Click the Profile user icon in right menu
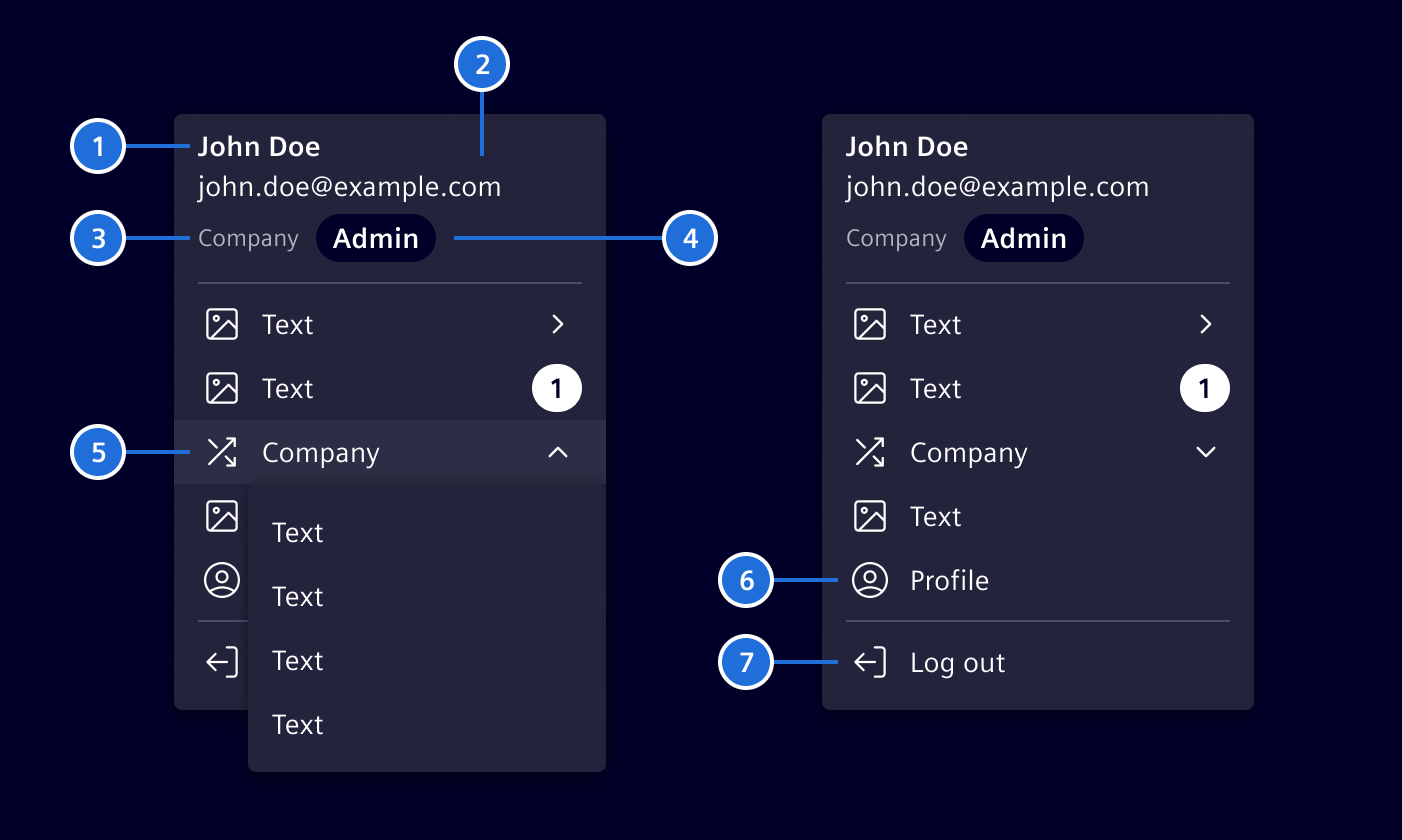 click(x=870, y=580)
